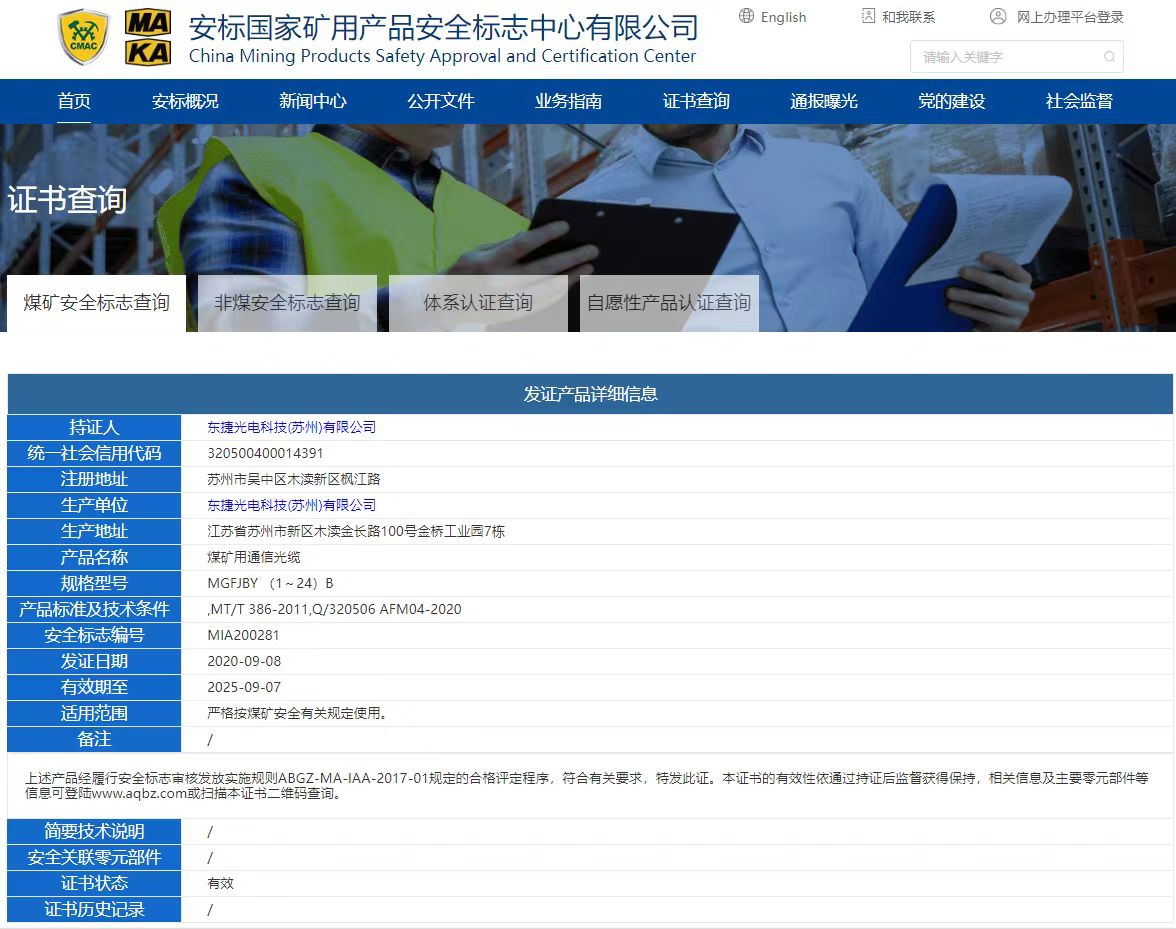Switch language to English
Image resolution: width=1176 pixels, height=929 pixels.
click(x=783, y=17)
